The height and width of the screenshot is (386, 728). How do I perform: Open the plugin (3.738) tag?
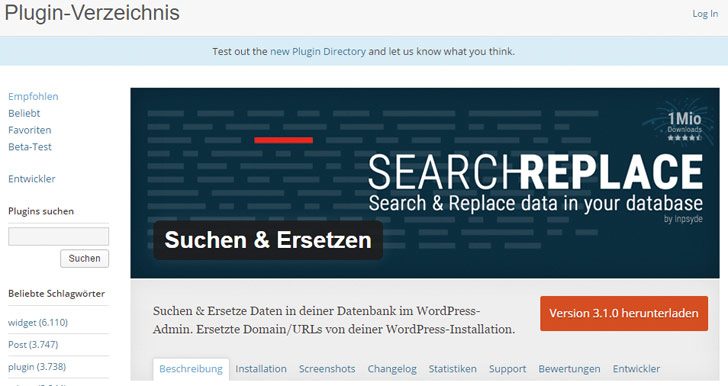(37, 366)
